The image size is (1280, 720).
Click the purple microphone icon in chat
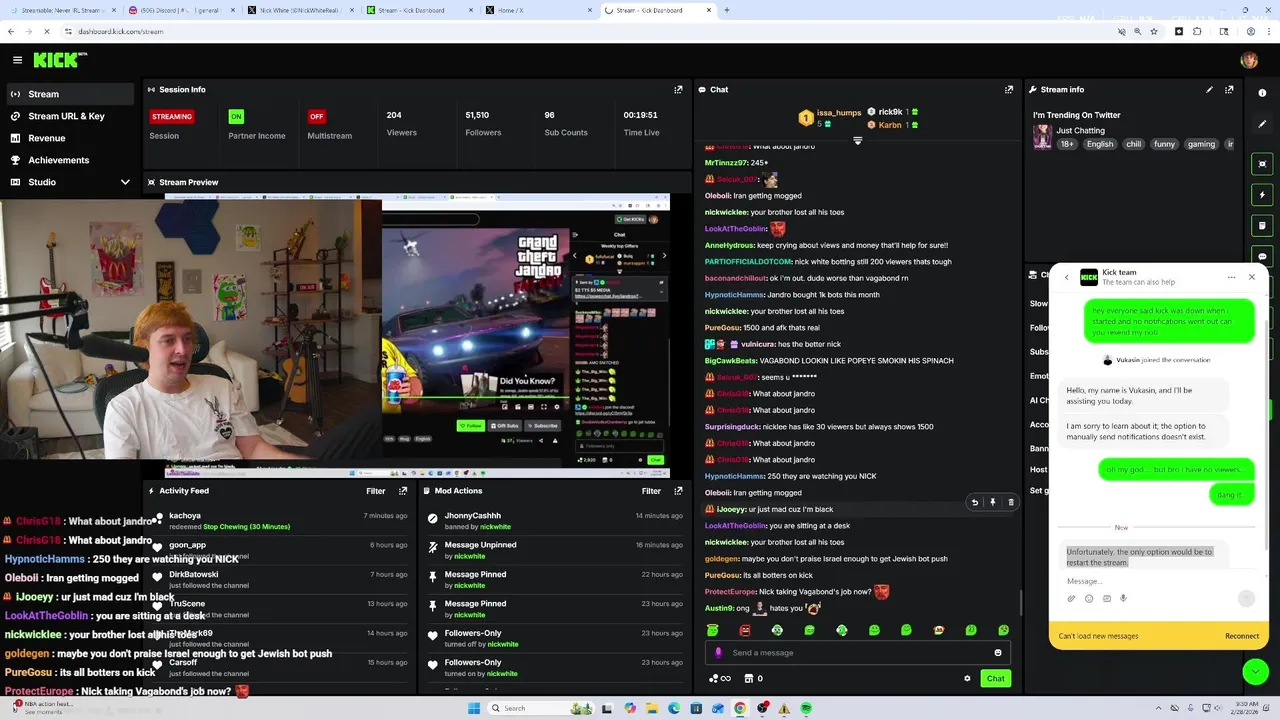click(x=718, y=653)
